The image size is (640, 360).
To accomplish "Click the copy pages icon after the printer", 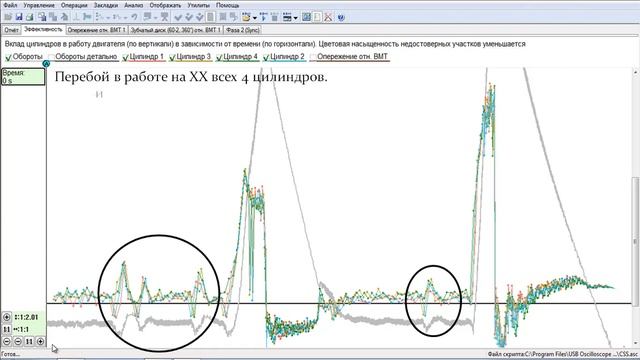I will click(42, 17).
